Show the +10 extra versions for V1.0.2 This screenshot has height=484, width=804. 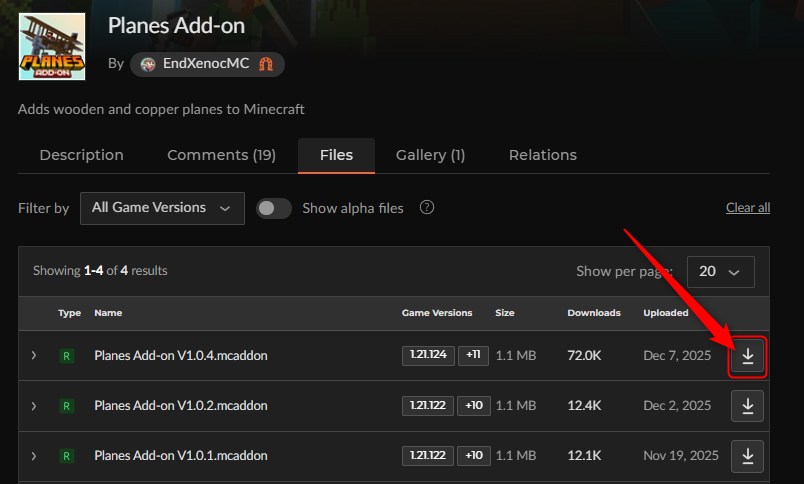[473, 406]
